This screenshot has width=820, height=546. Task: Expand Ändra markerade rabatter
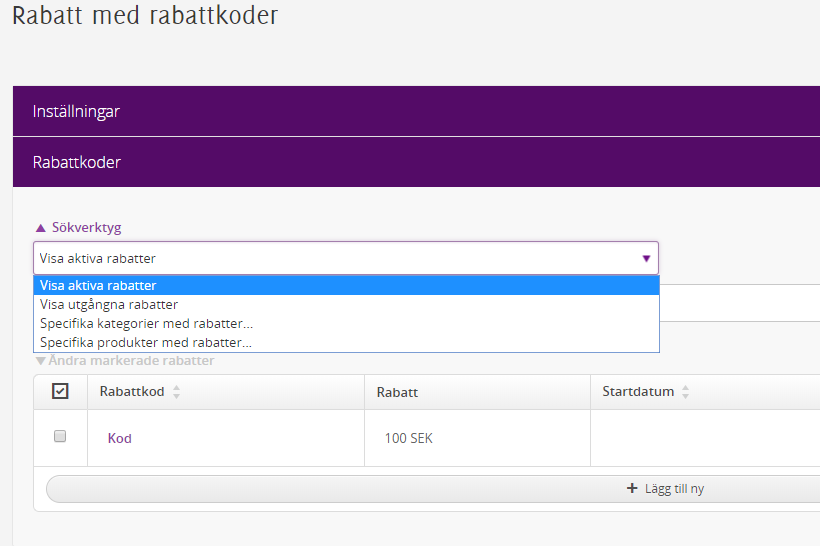(x=124, y=361)
